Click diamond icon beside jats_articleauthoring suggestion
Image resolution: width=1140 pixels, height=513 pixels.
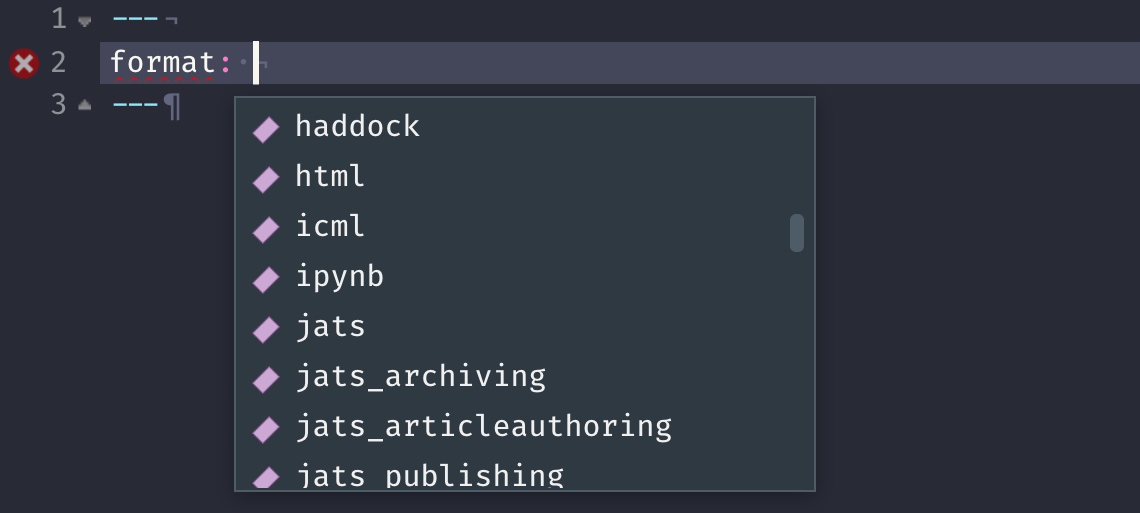266,429
